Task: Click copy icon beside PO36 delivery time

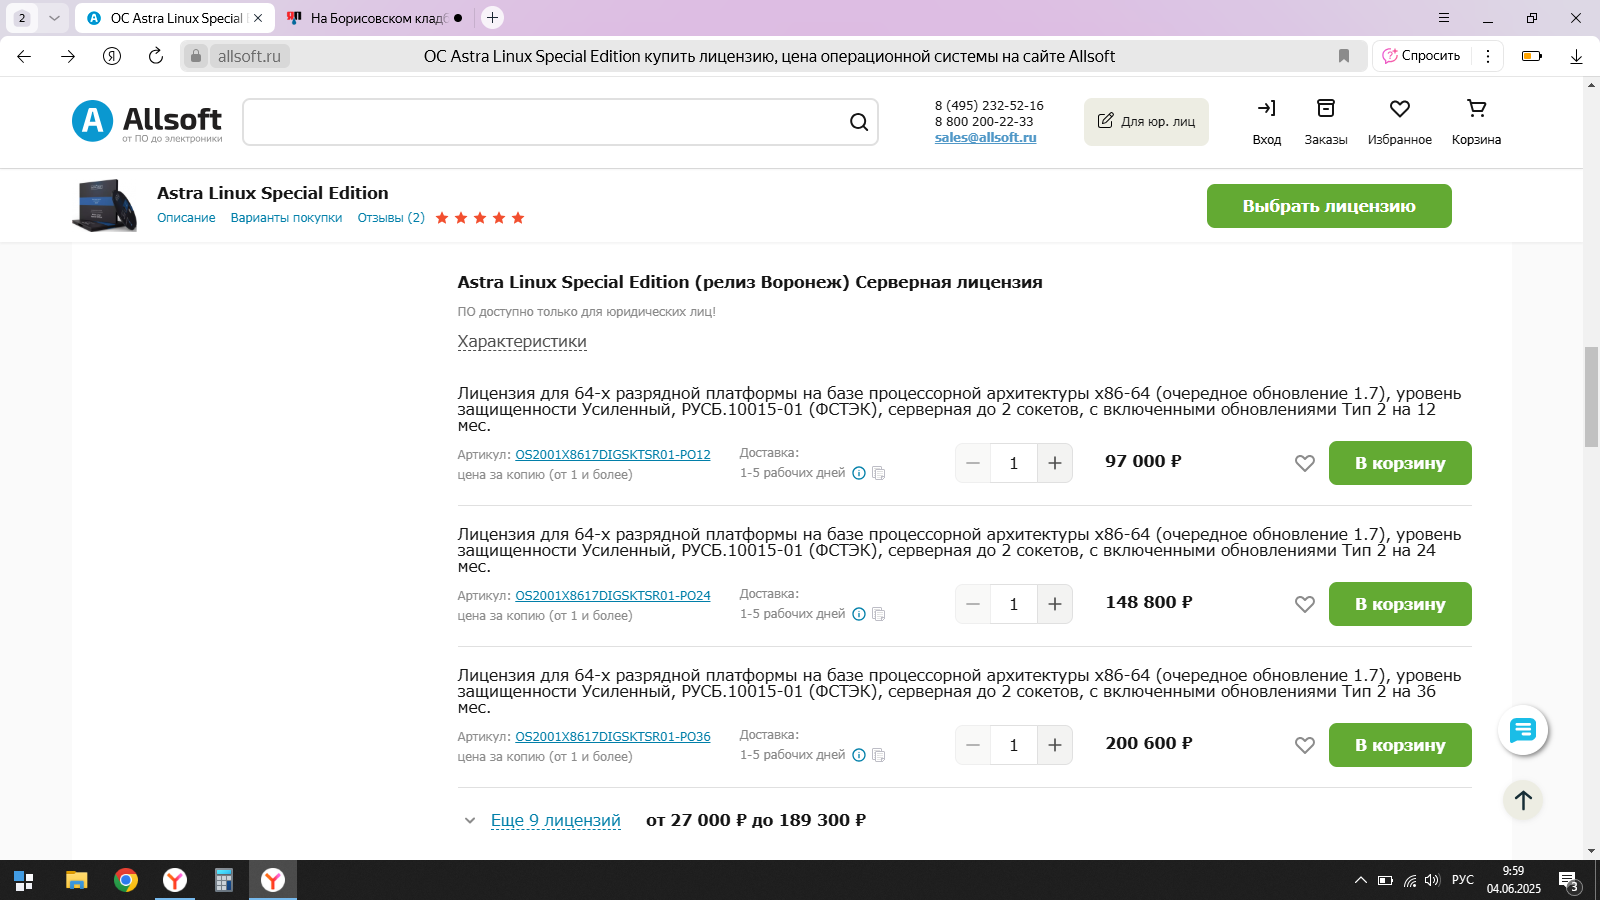Action: pos(879,755)
